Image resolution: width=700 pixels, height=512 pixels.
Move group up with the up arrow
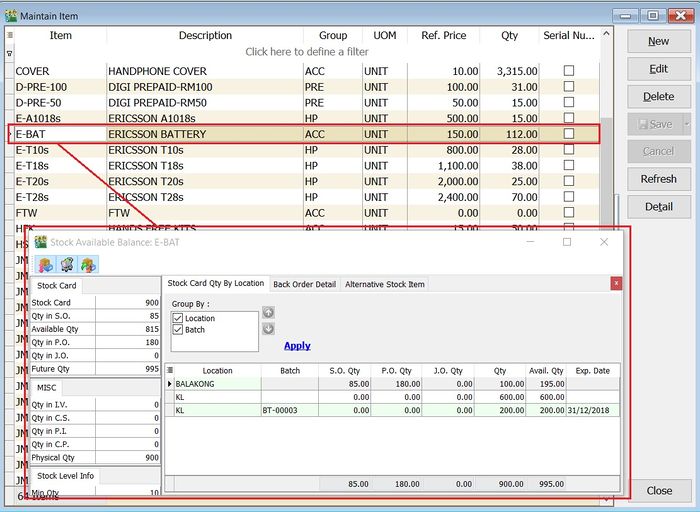tap(268, 313)
